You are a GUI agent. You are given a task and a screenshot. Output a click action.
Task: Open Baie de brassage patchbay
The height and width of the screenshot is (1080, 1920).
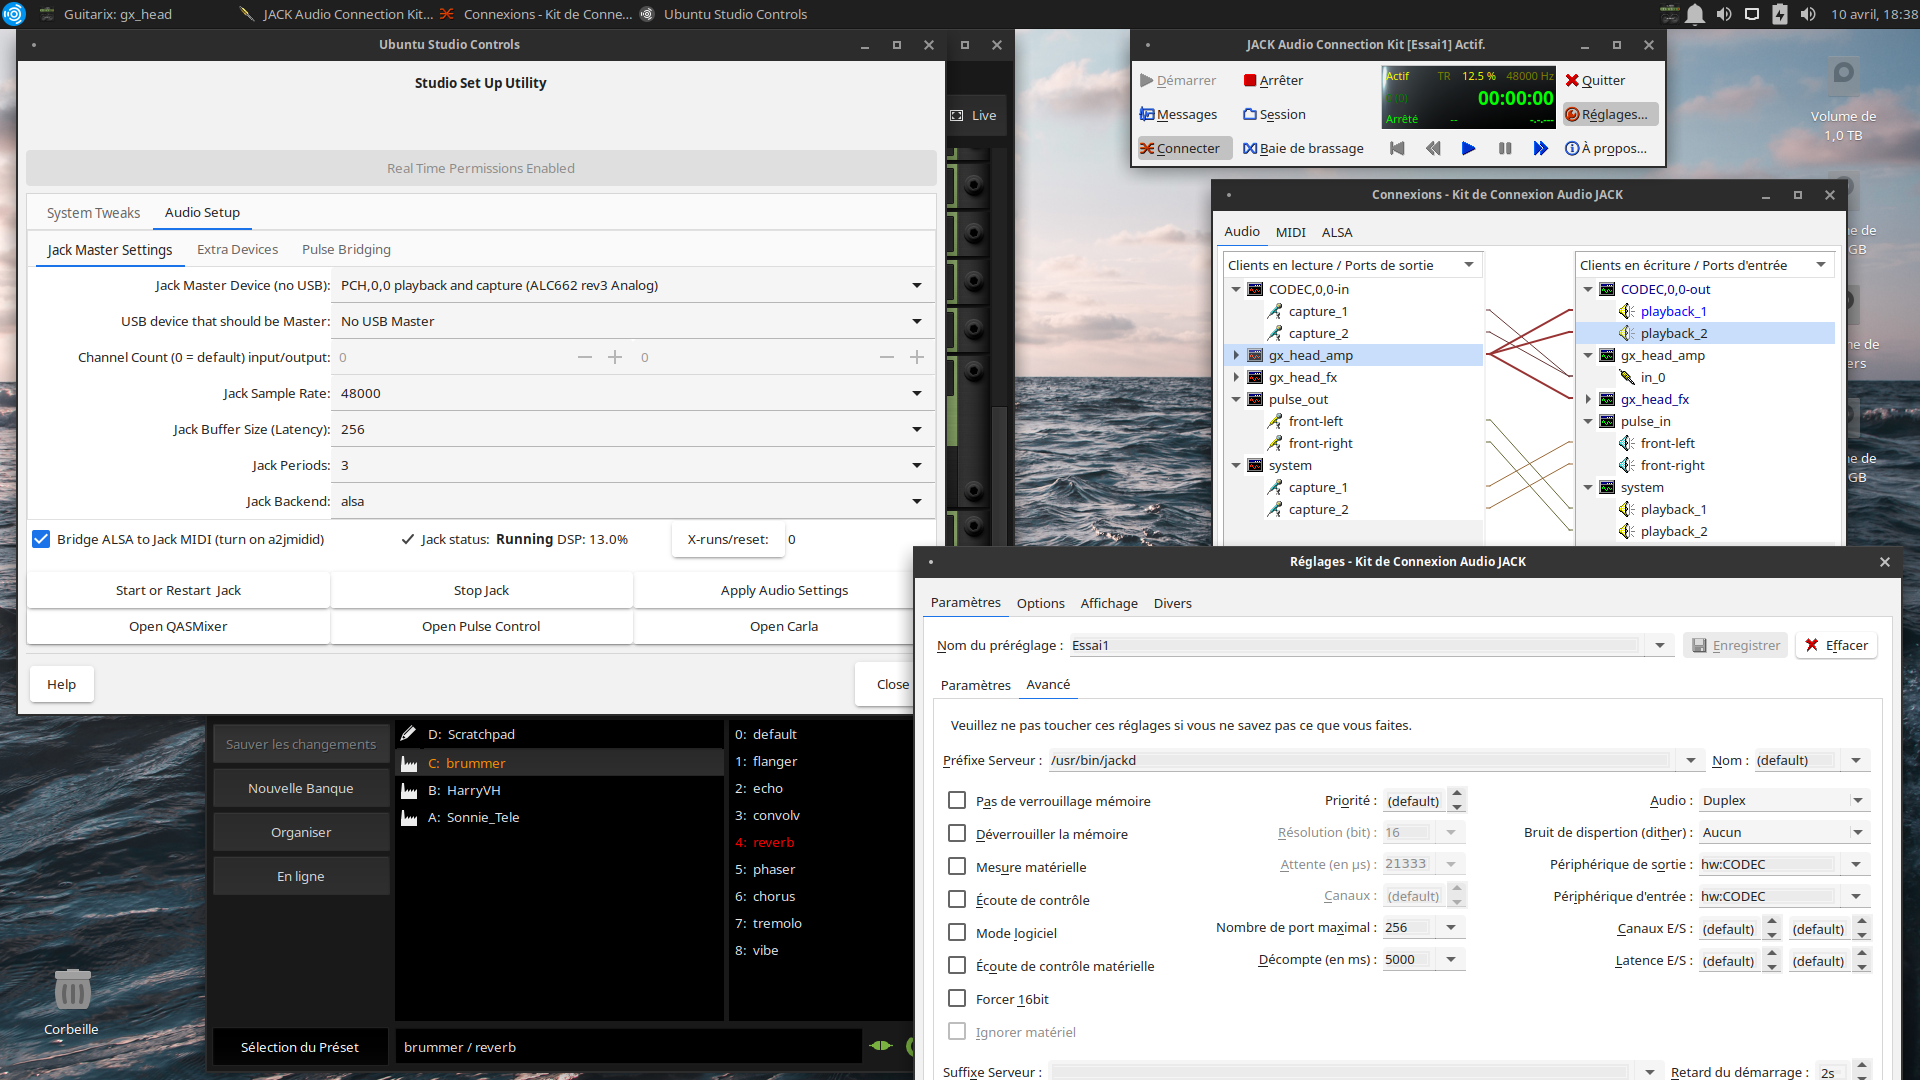click(x=1303, y=148)
